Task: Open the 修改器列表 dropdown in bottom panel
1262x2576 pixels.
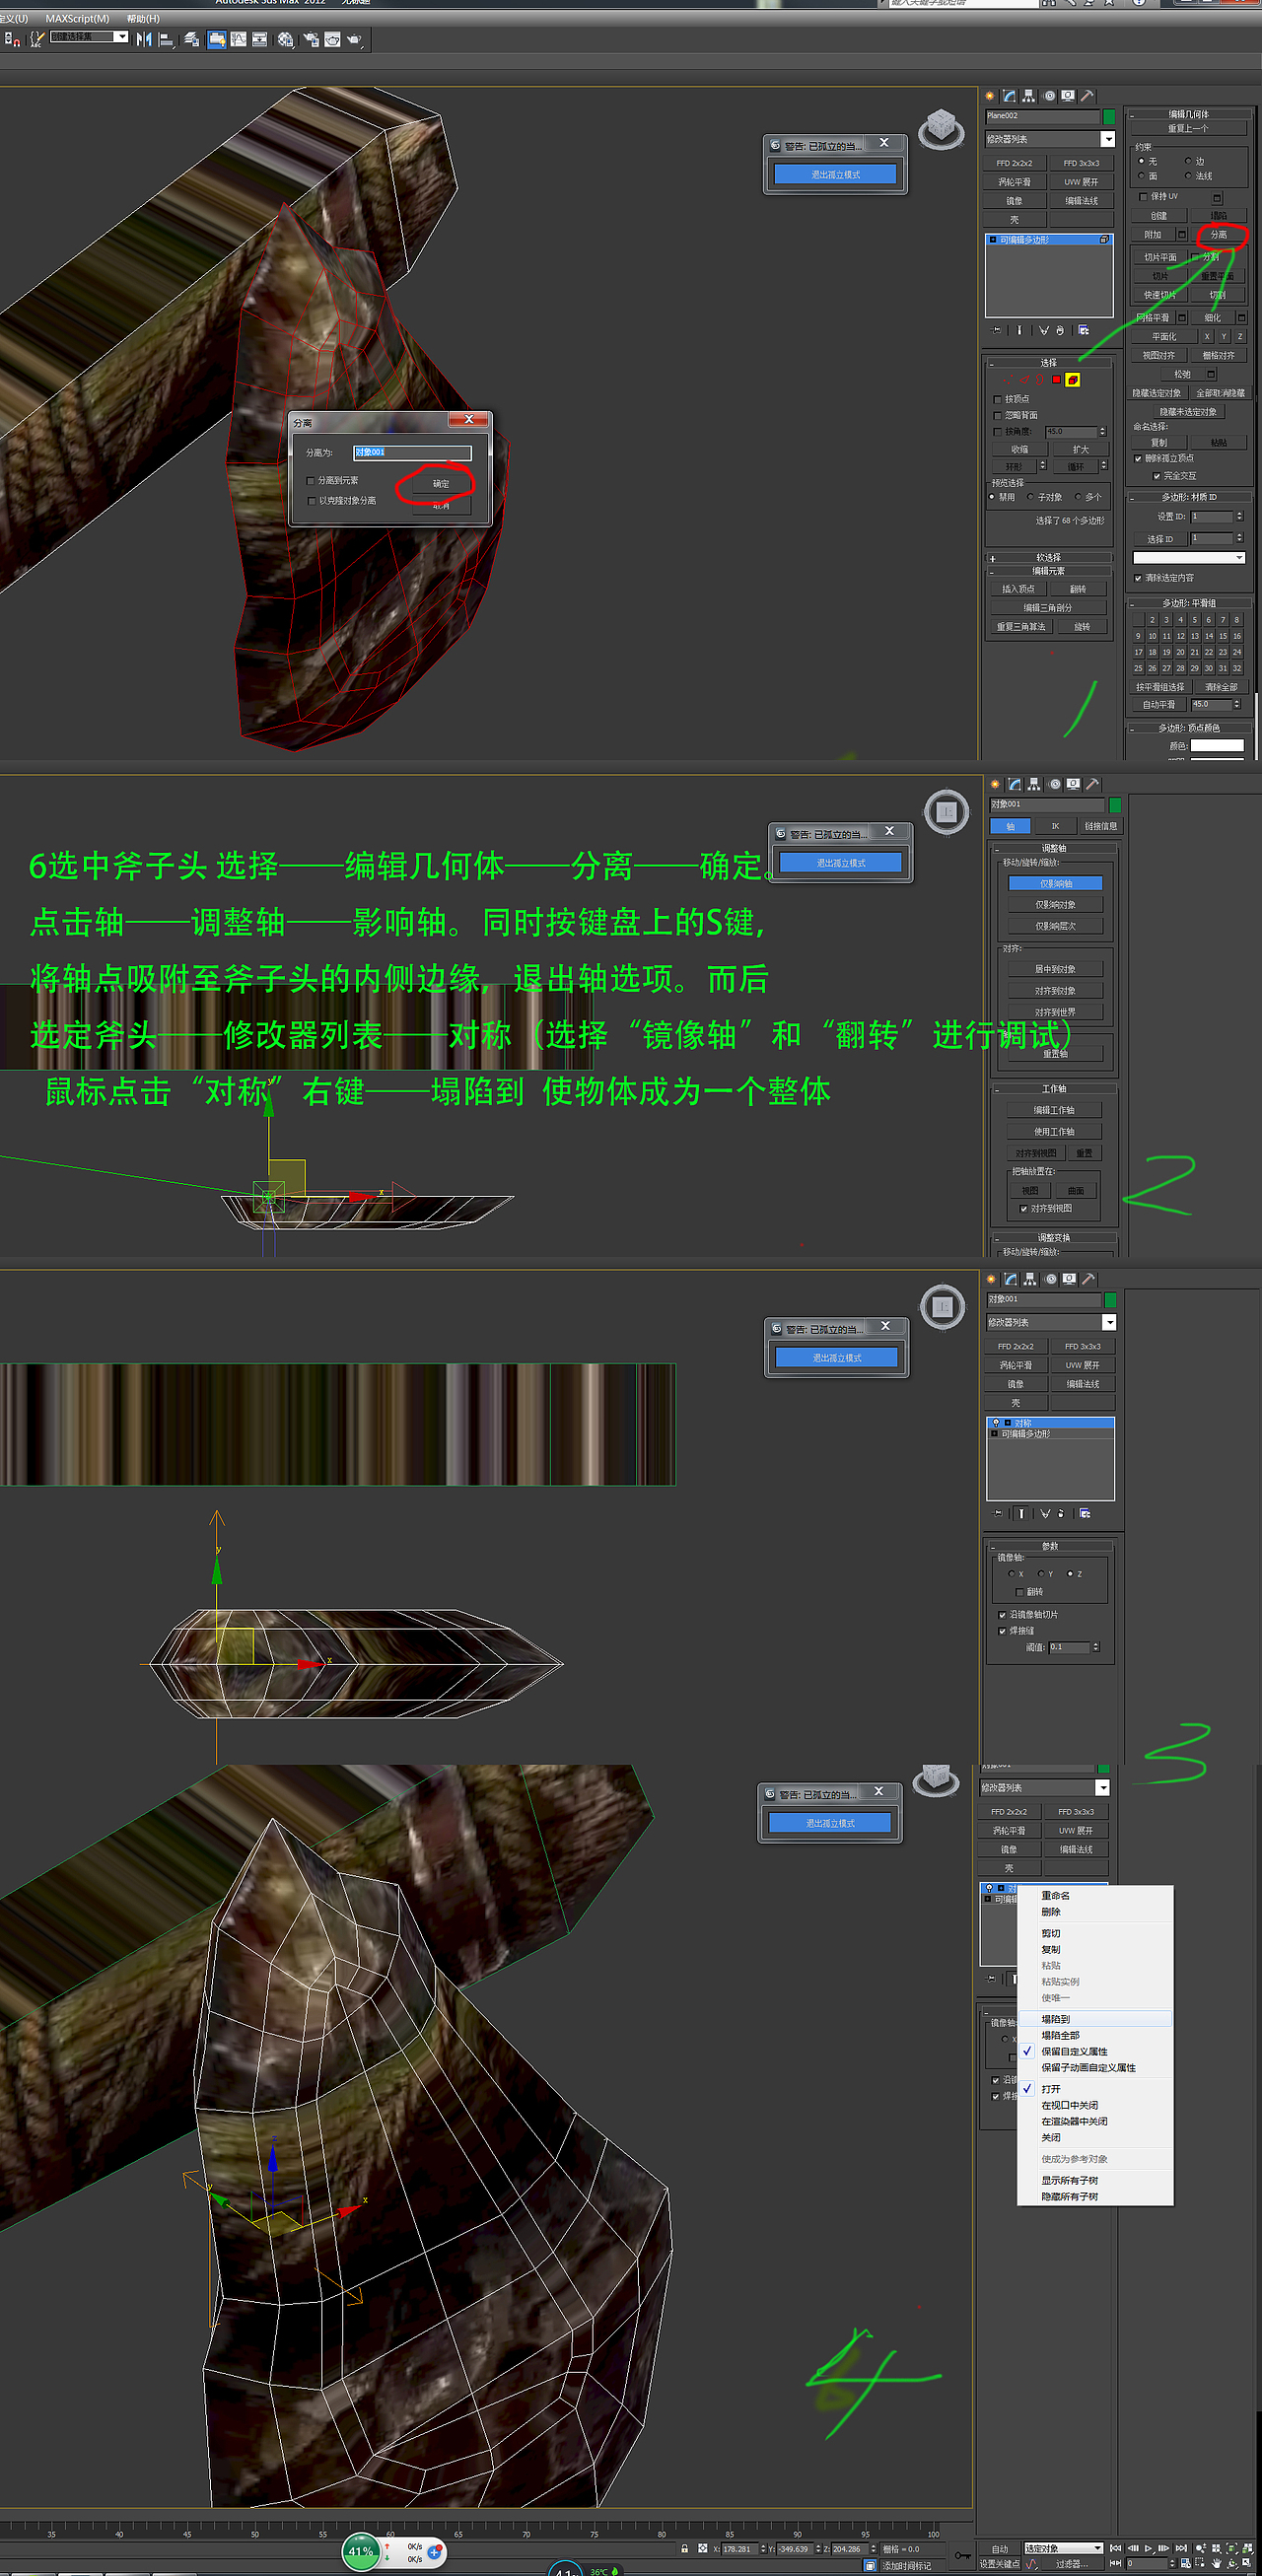Action: 1045,1787
